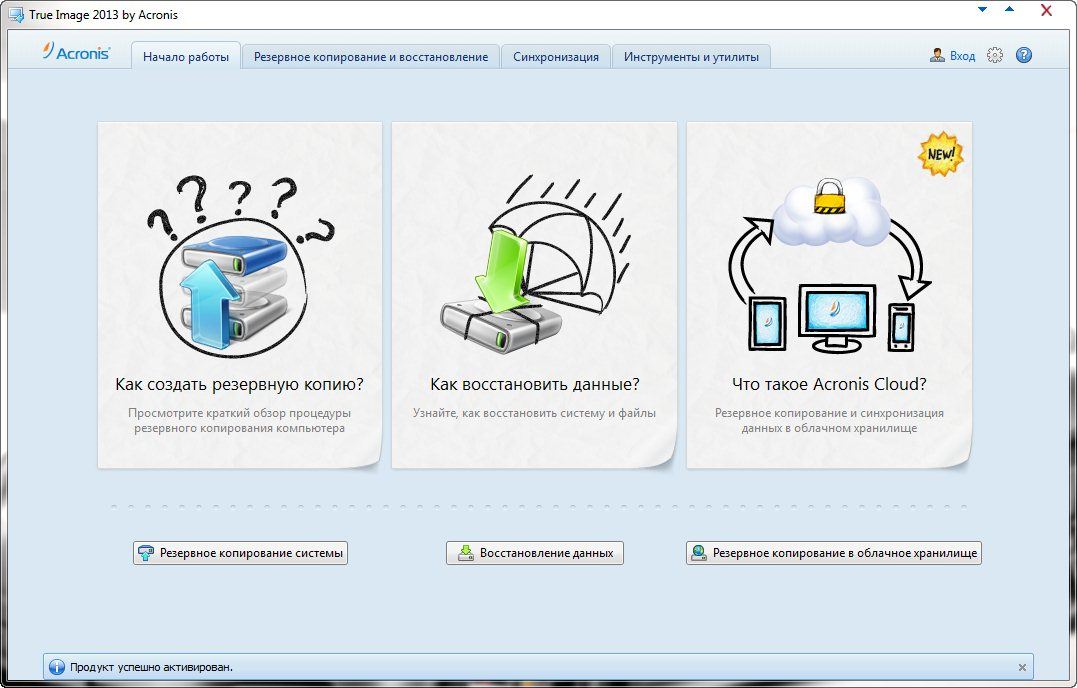Open help with the question mark icon

click(x=1023, y=56)
